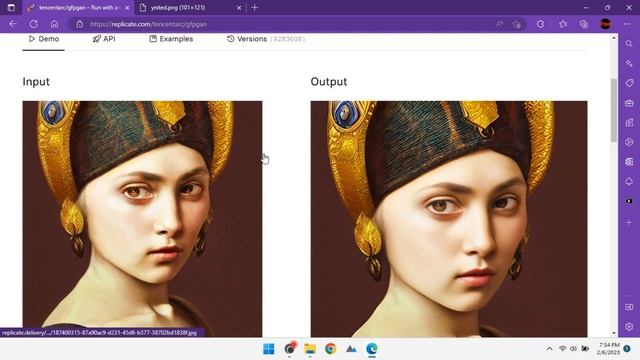
Task: Open sidebar Tools briefcase icon
Action: pos(629,103)
